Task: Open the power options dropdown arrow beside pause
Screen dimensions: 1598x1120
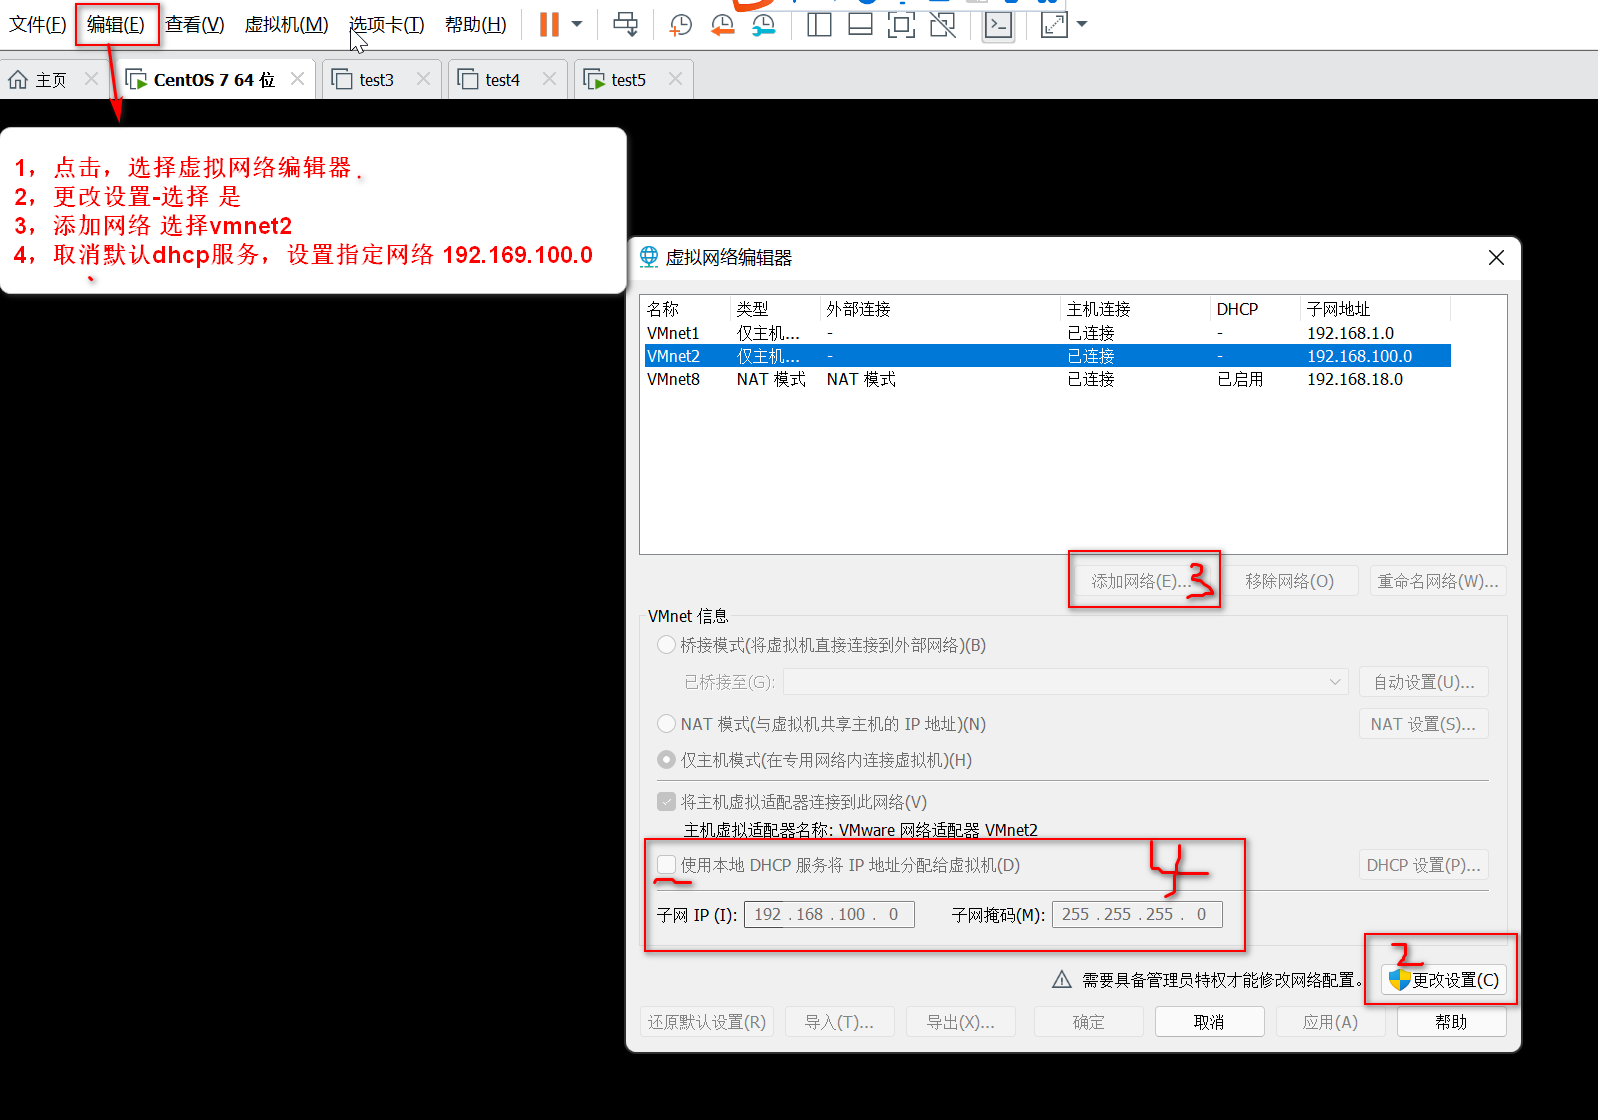Action: click(577, 24)
